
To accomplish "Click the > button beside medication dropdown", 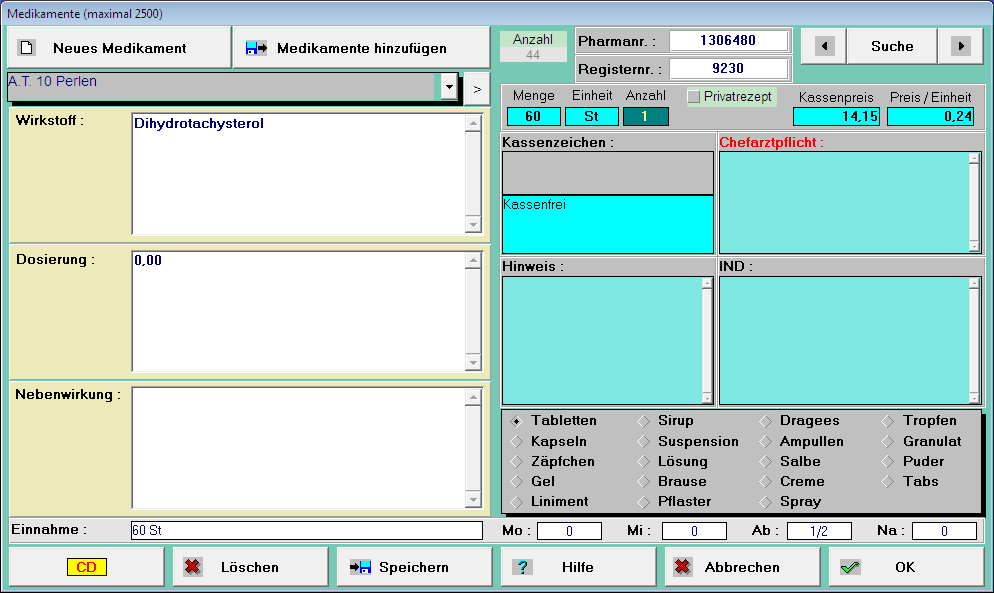I will tap(476, 88).
